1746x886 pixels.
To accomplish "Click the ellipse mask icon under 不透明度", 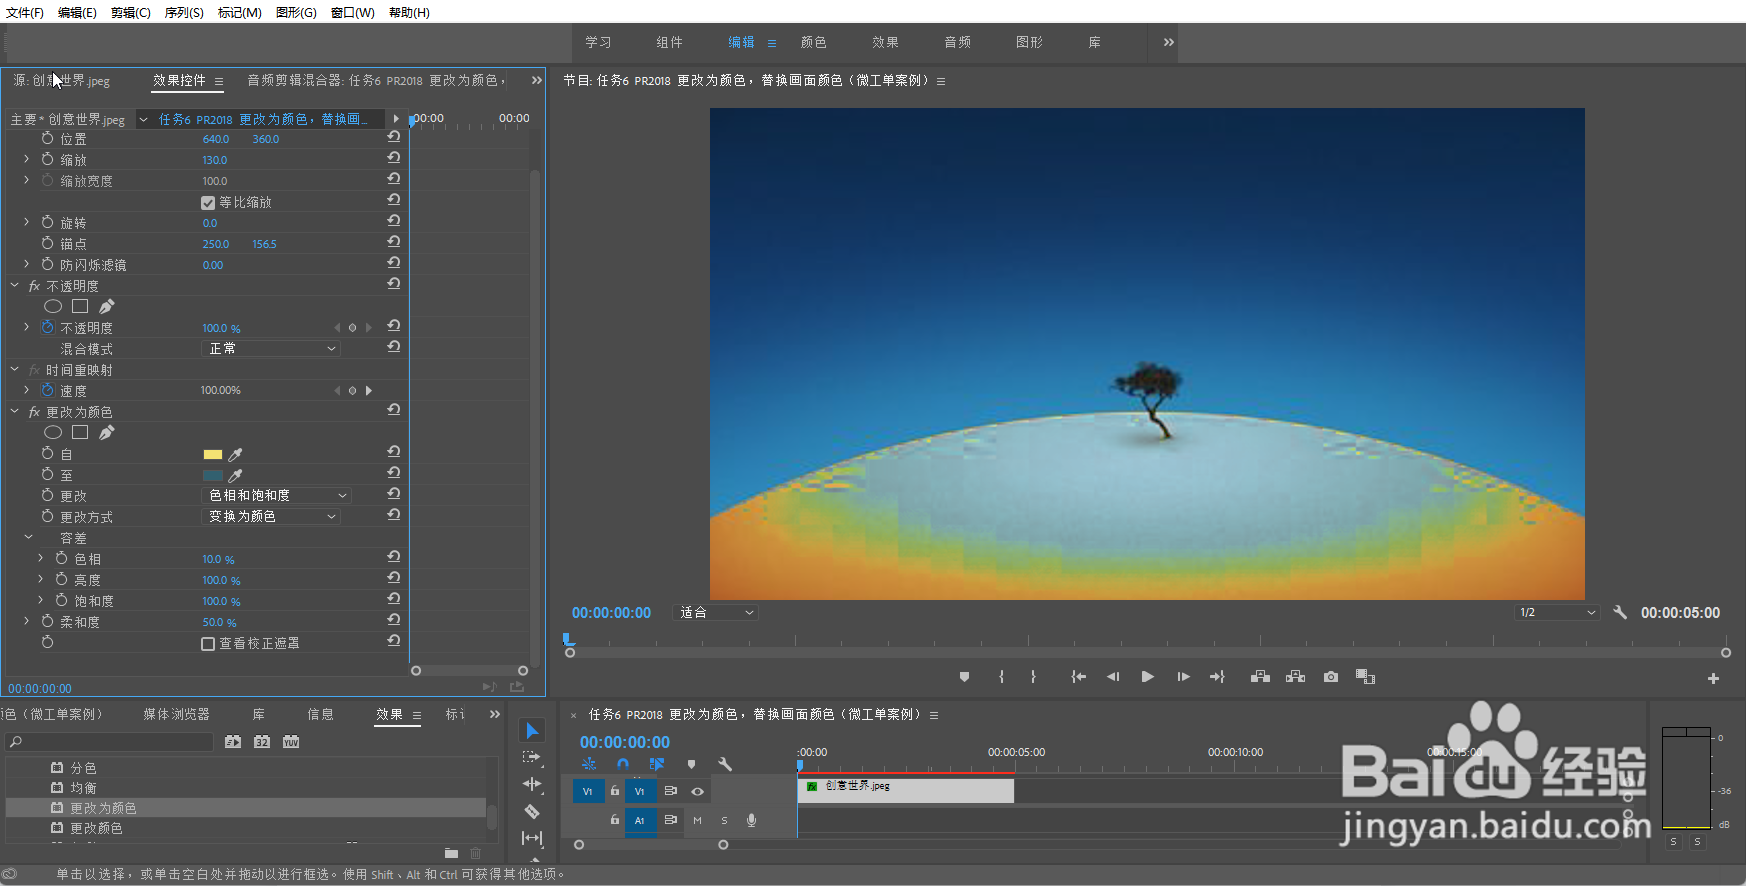I will pos(53,306).
